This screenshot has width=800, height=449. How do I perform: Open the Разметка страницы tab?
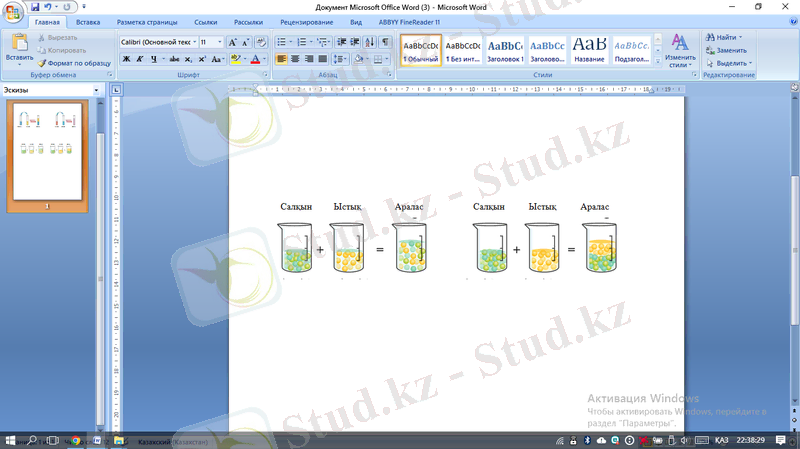coord(148,21)
